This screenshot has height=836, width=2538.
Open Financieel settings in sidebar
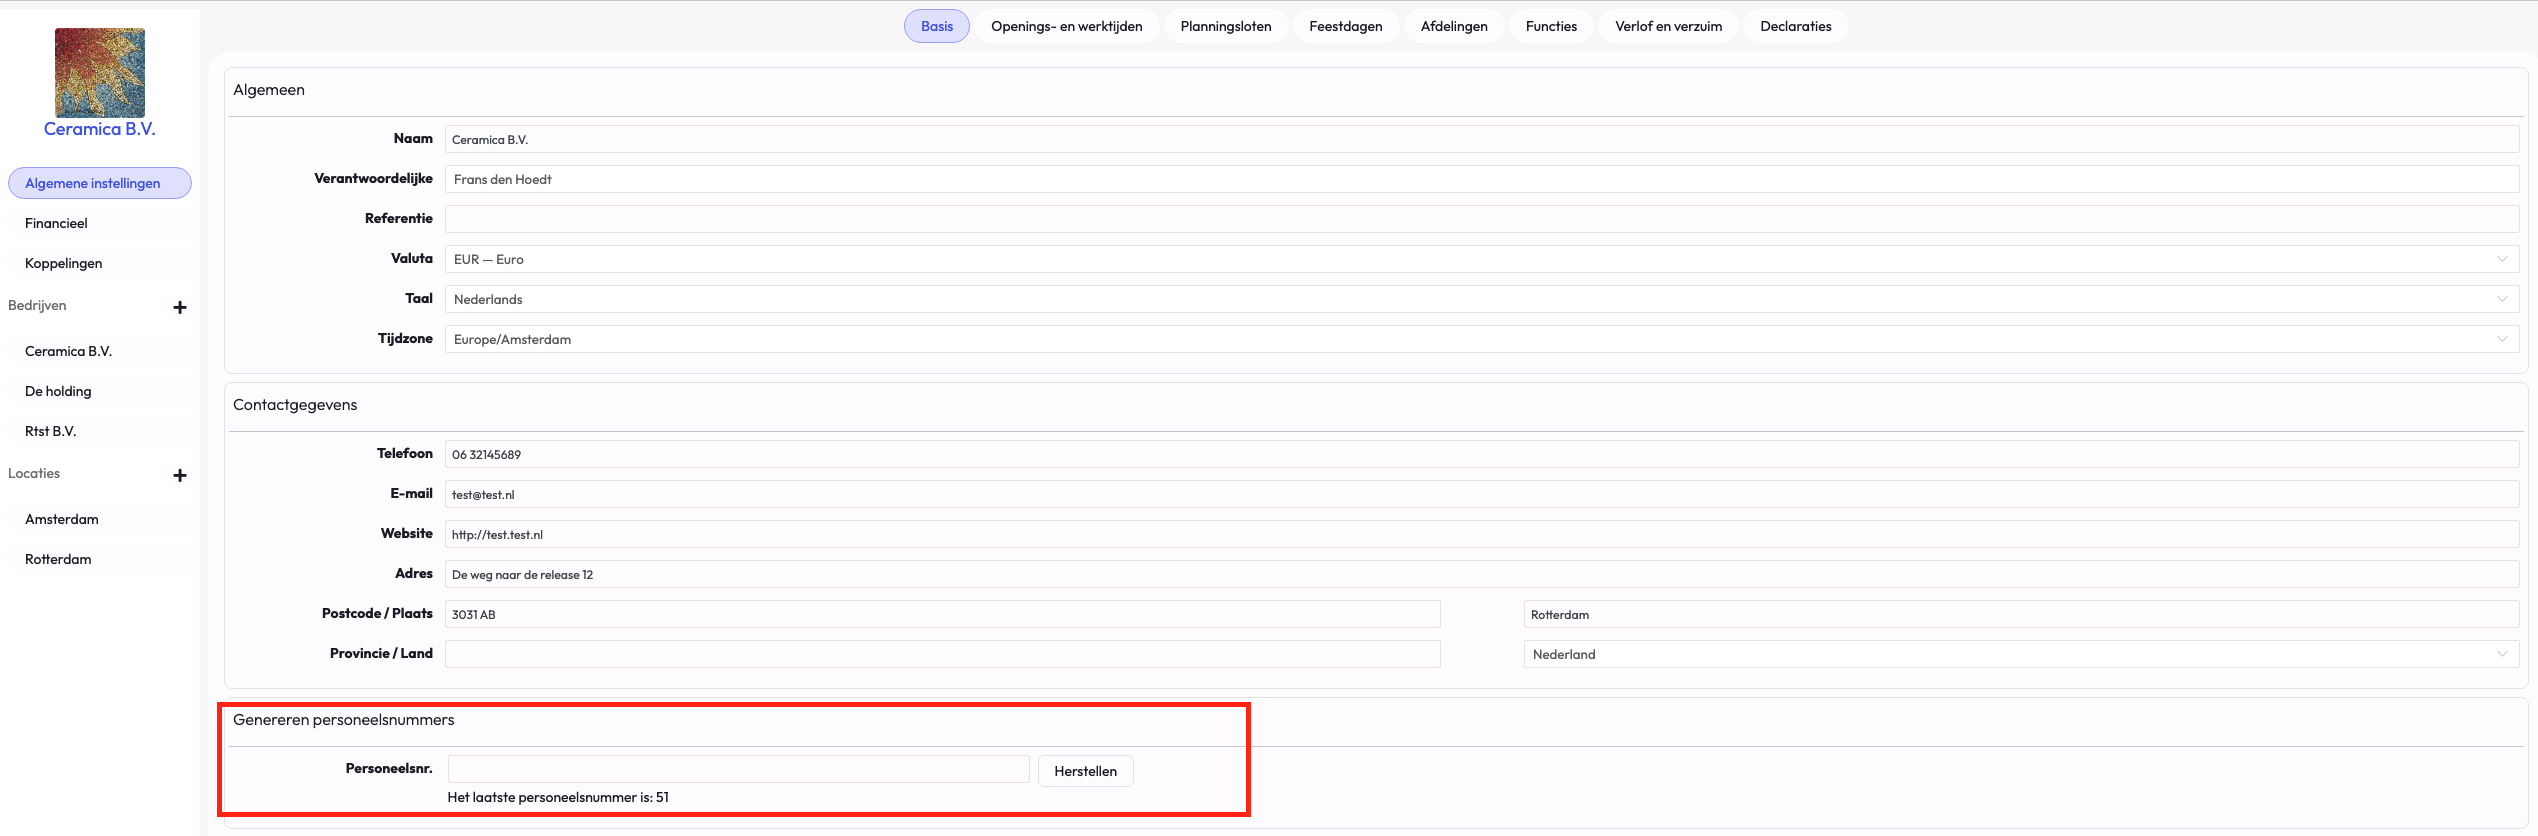tap(100, 223)
